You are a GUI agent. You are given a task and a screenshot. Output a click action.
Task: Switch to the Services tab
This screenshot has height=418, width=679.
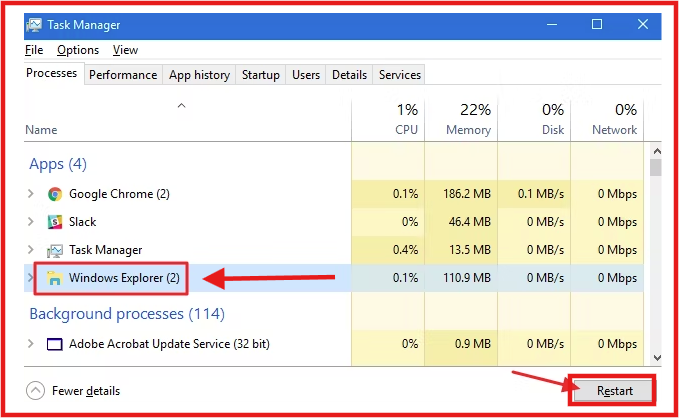[x=400, y=75]
